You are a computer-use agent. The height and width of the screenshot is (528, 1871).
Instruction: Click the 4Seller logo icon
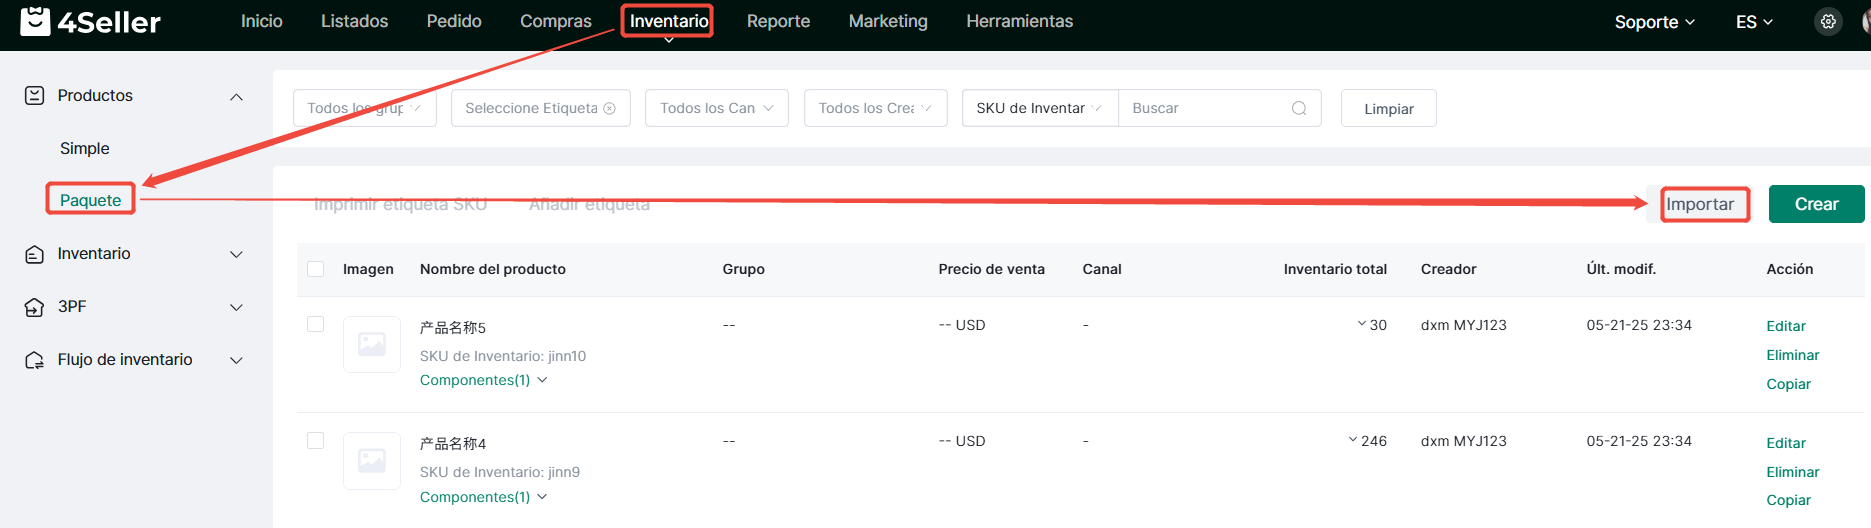[x=35, y=21]
